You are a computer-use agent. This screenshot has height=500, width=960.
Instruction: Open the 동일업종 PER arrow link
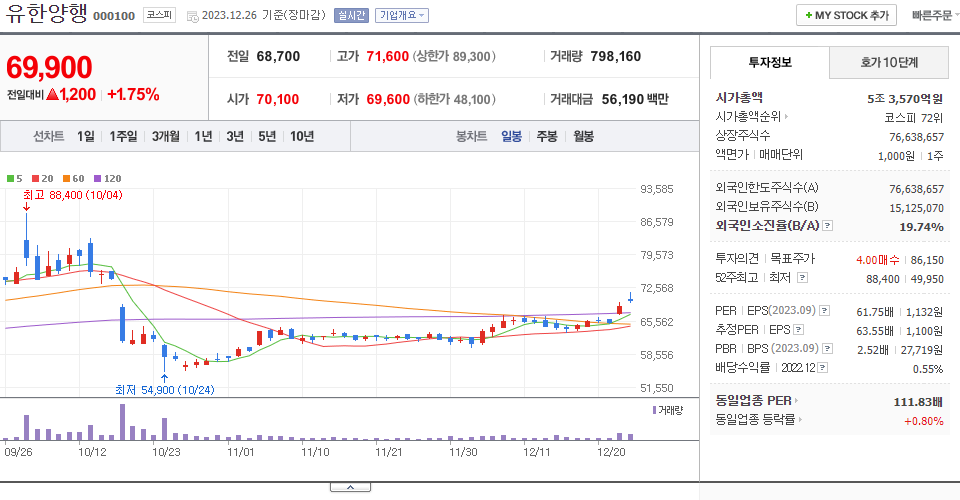point(757,401)
